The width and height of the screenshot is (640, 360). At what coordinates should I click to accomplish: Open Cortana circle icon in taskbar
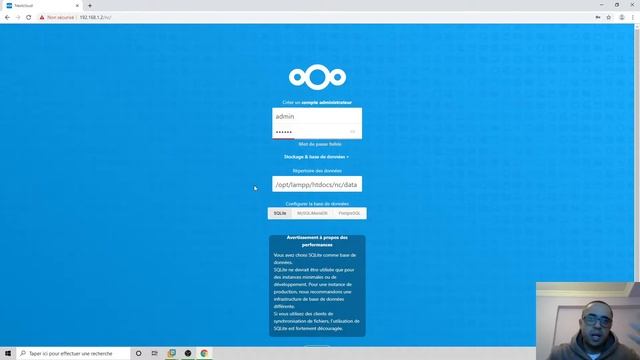pyautogui.click(x=139, y=353)
